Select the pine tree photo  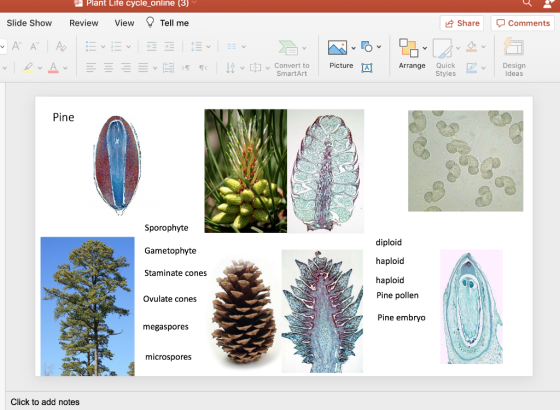[88, 306]
